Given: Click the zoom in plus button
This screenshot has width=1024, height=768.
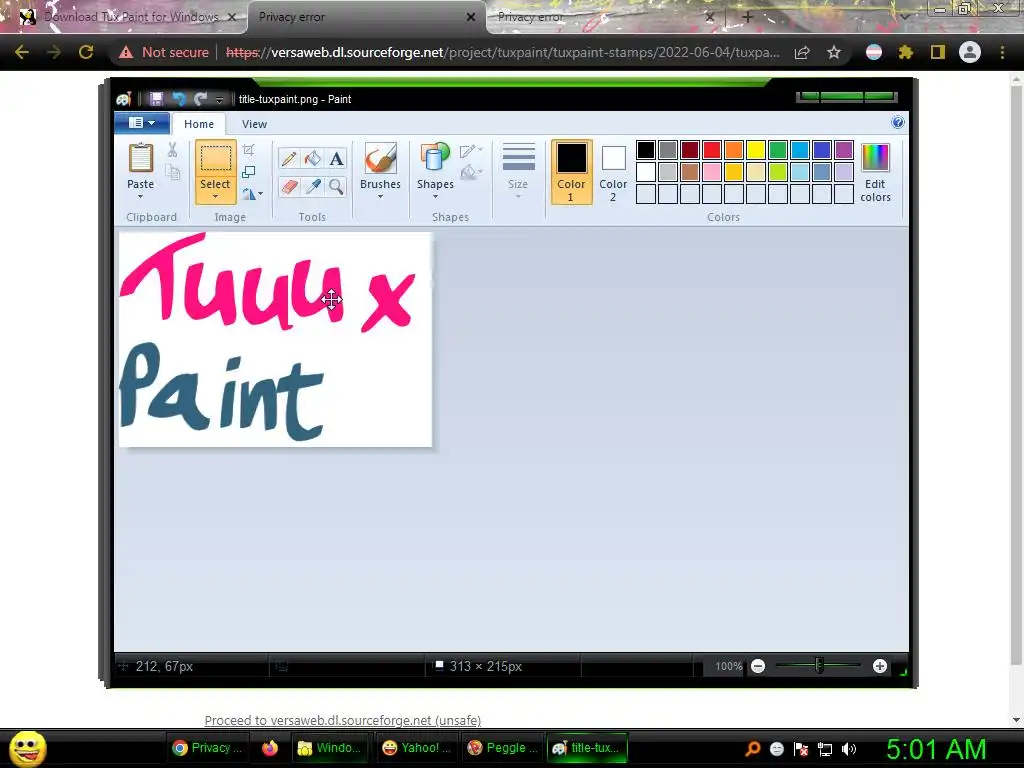Looking at the screenshot, I should coord(880,666).
